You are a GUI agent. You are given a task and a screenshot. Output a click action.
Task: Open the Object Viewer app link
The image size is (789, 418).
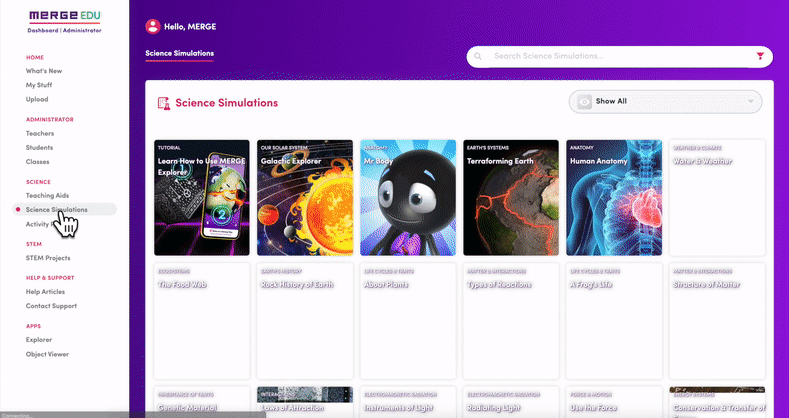47,354
